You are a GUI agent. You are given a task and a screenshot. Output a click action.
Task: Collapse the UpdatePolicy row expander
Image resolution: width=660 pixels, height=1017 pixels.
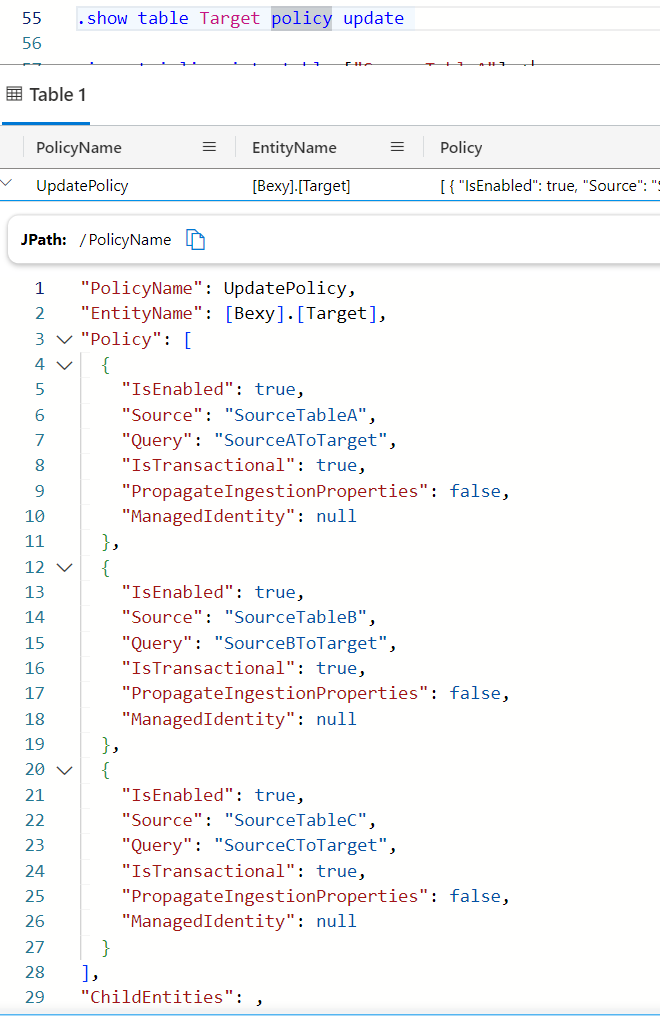[6, 184]
